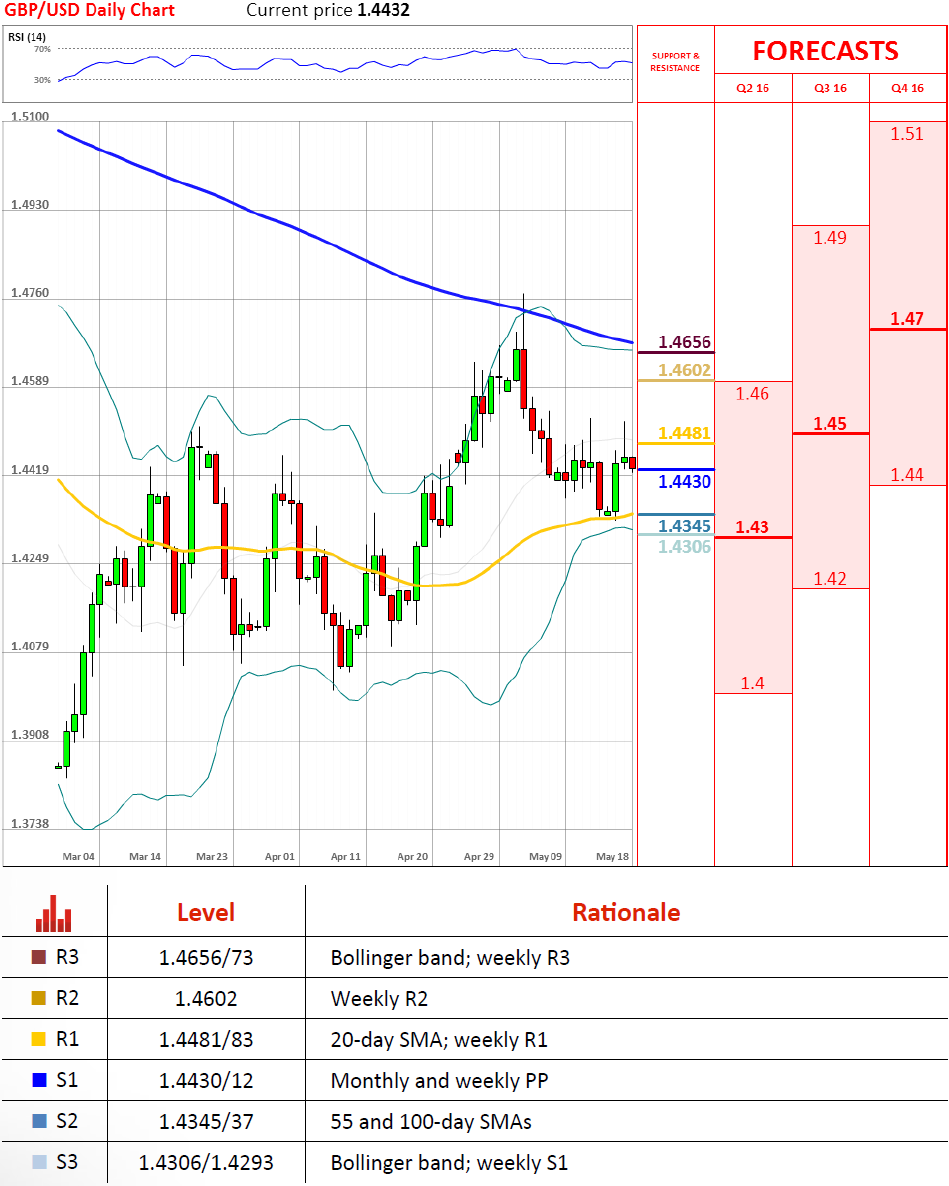Click the 1.5100 price axis label
Image resolution: width=949 pixels, height=1186 pixels.
pos(30,116)
